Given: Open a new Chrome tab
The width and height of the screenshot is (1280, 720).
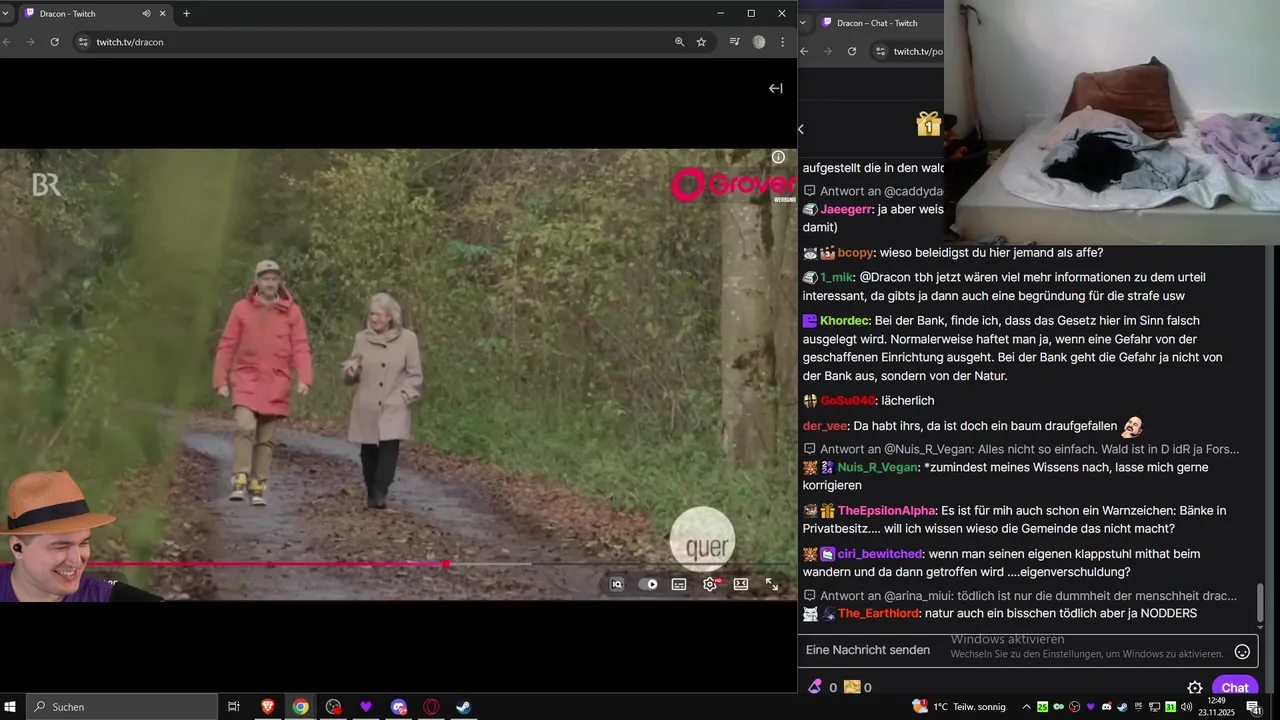Looking at the screenshot, I should [x=186, y=14].
